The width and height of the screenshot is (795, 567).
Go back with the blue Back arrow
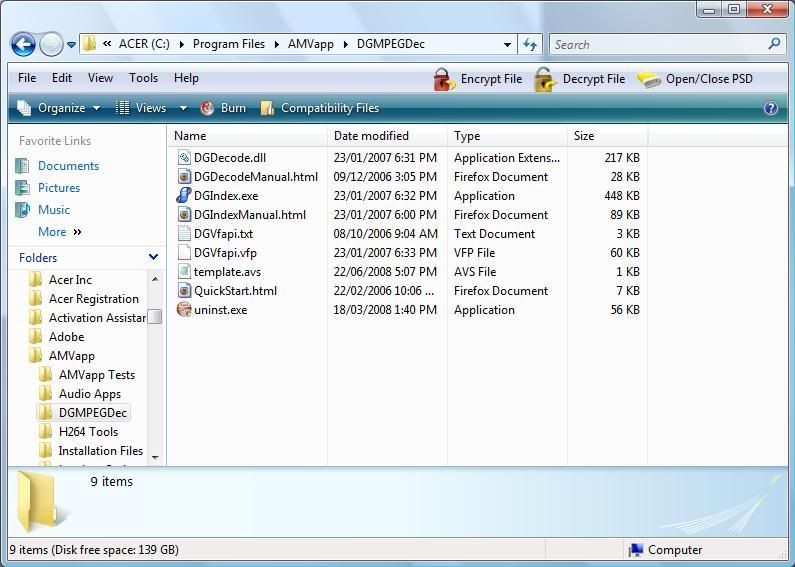[23, 44]
